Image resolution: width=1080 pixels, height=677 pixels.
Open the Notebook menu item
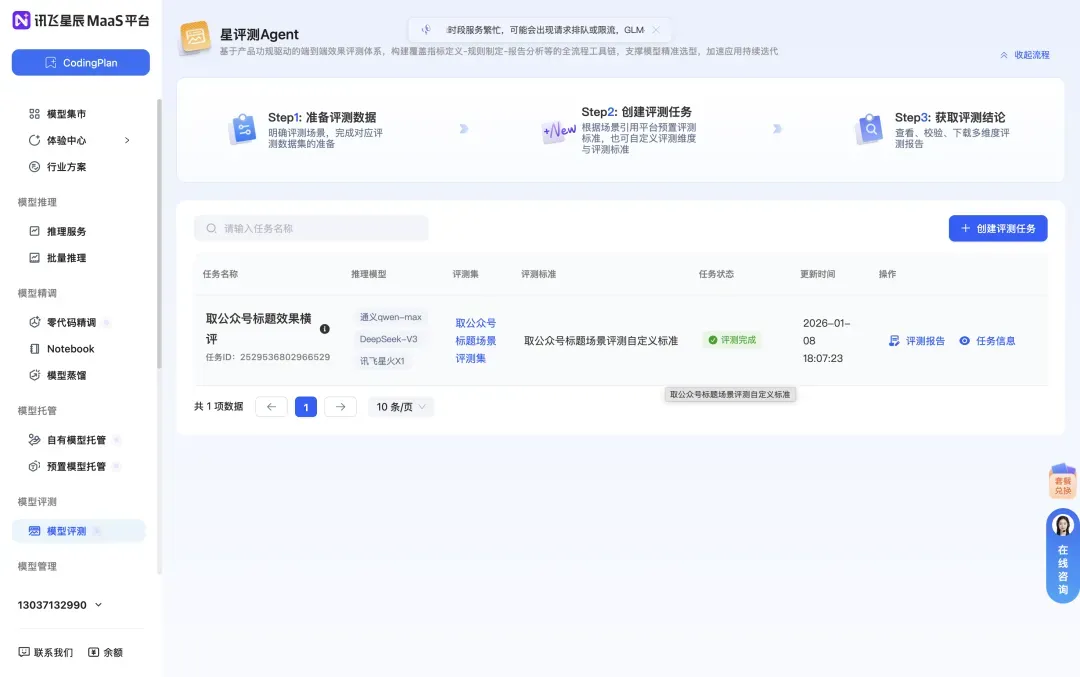coord(70,349)
